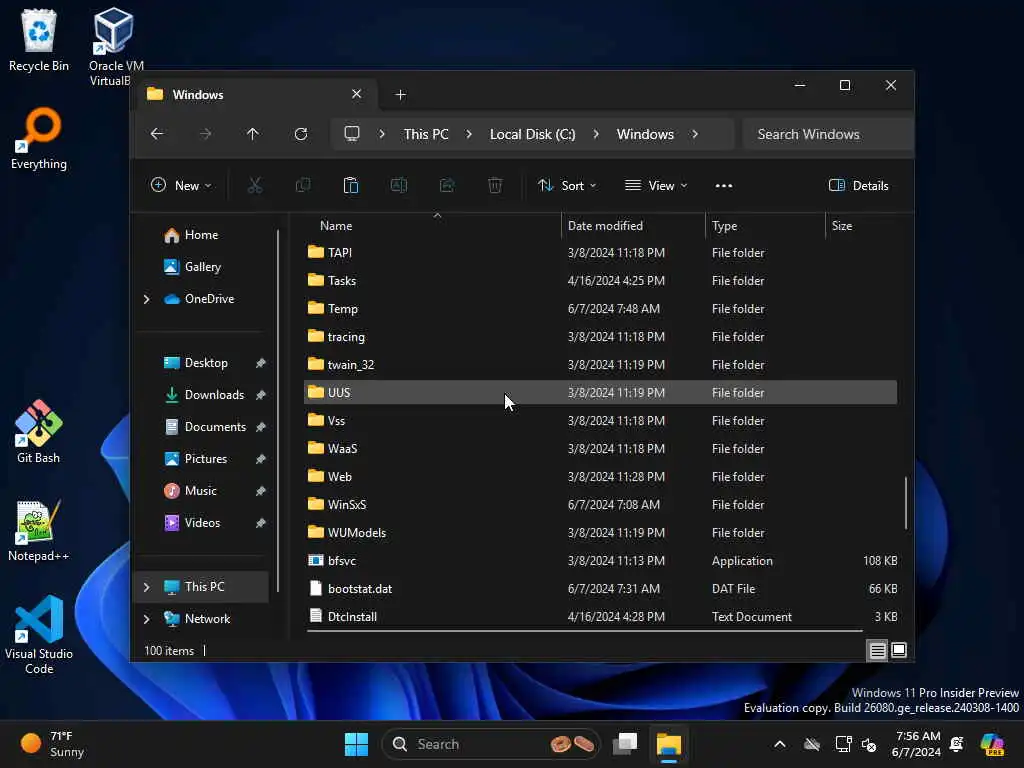Click the PC monitor icon in address bar
1024x768 pixels.
[352, 134]
